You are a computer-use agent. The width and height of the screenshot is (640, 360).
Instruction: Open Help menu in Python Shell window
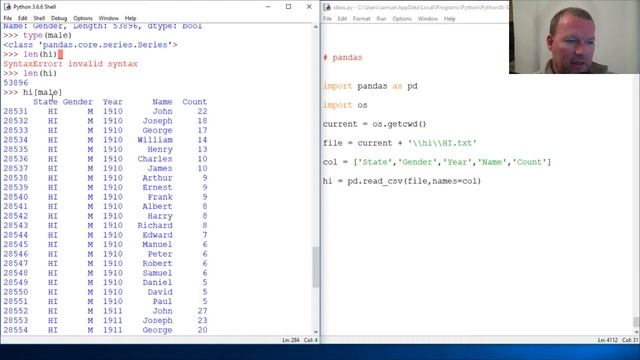pyautogui.click(x=130, y=18)
